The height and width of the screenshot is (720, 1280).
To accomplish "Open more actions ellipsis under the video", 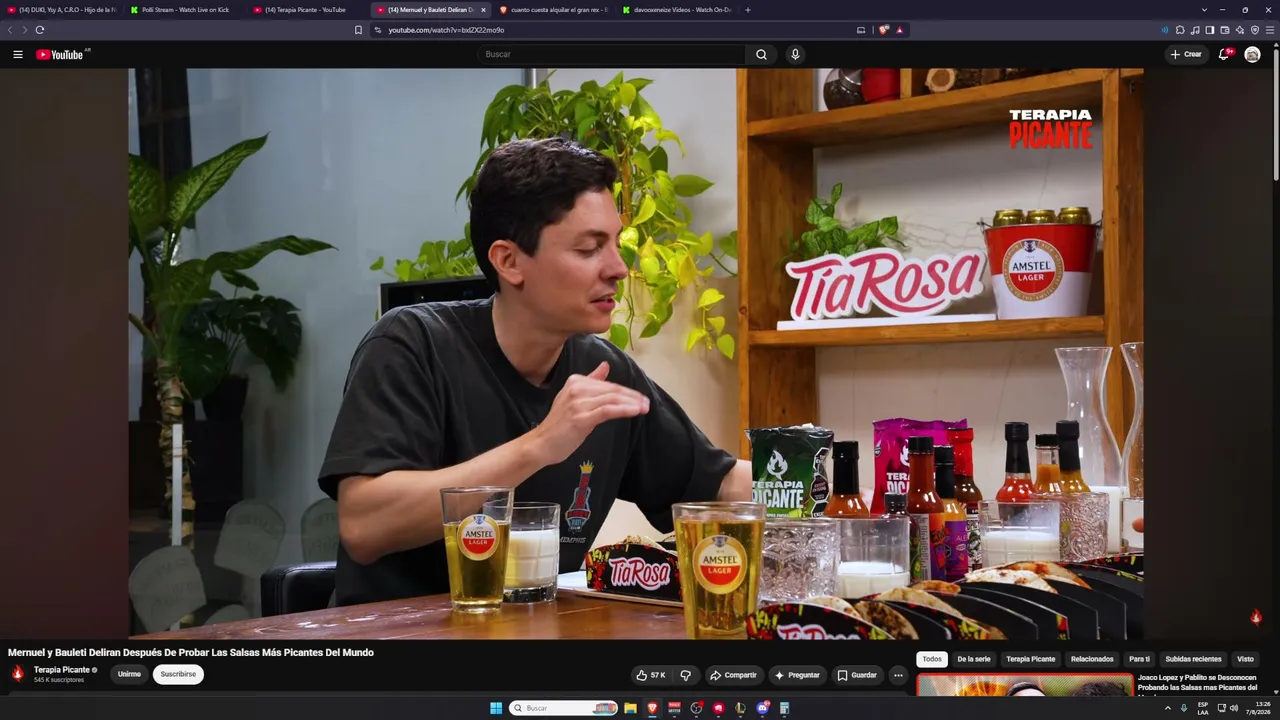I will (898, 675).
